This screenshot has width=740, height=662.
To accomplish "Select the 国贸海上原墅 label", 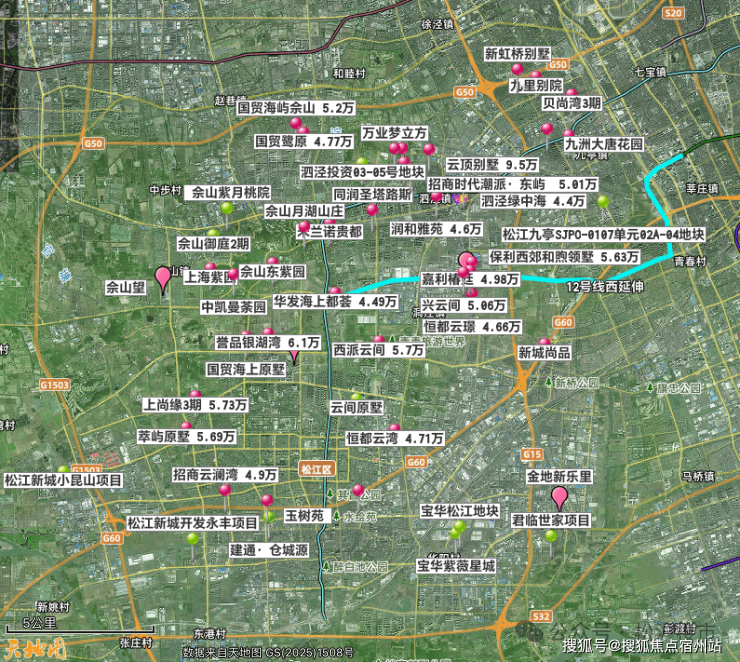I will pyautogui.click(x=246, y=369).
